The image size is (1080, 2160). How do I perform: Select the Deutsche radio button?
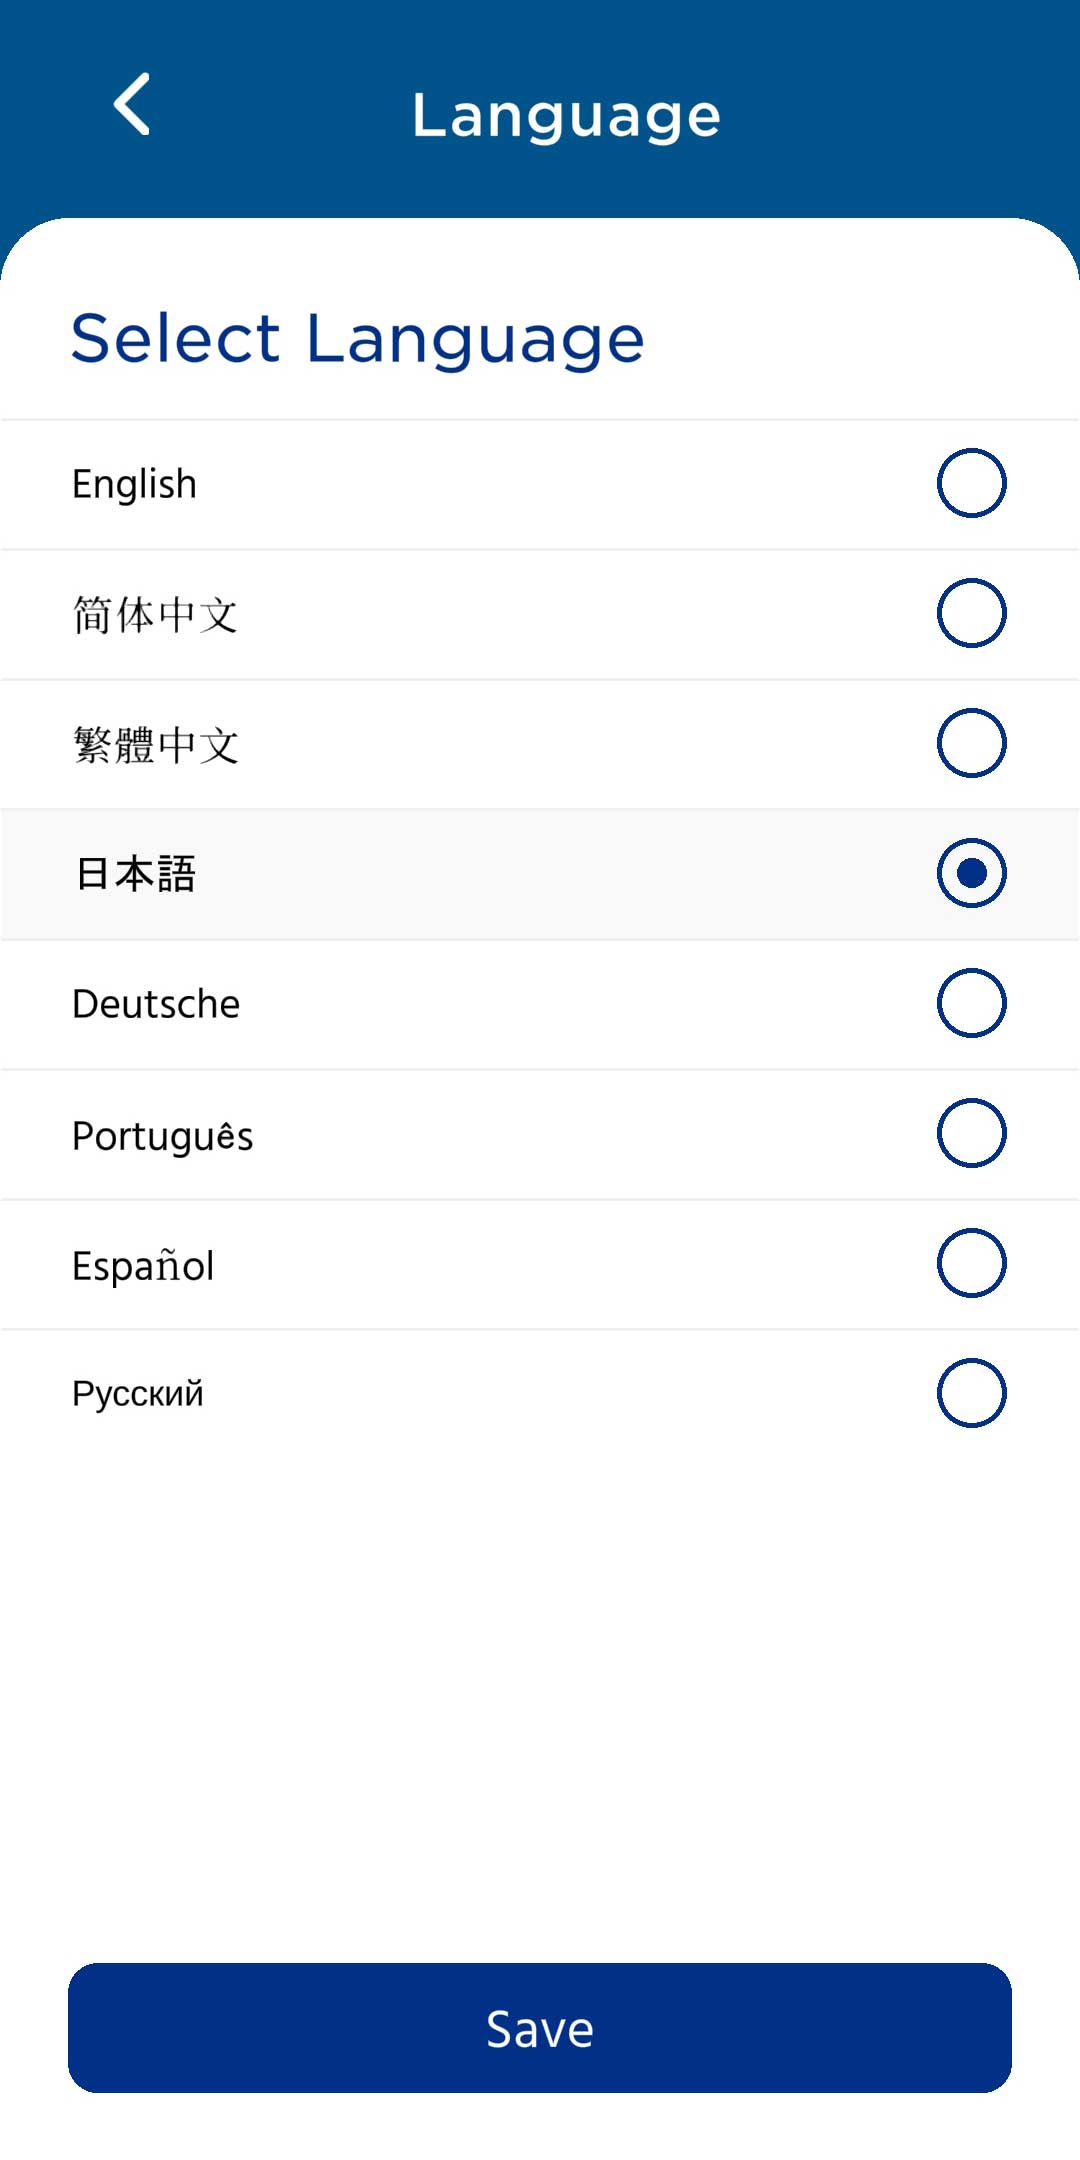pos(971,1003)
